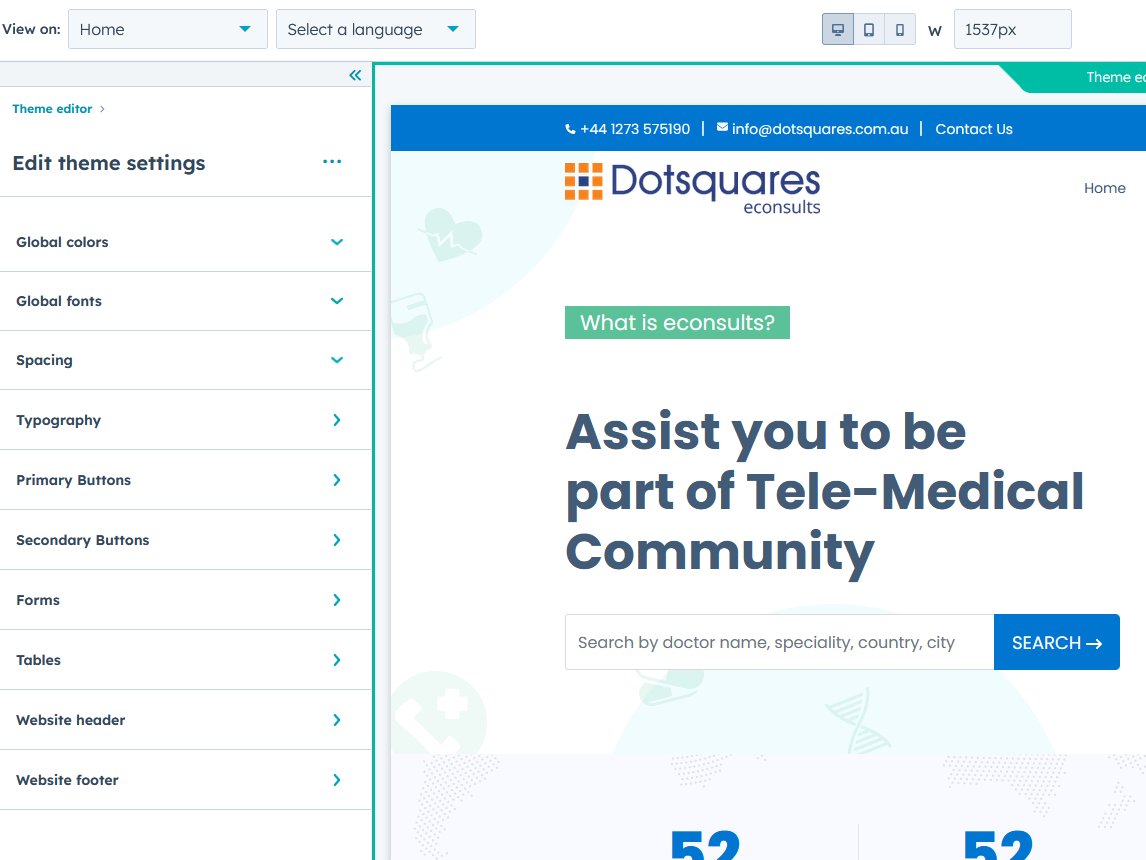The height and width of the screenshot is (860, 1146).
Task: Expand the Global colors section
Action: (x=185, y=242)
